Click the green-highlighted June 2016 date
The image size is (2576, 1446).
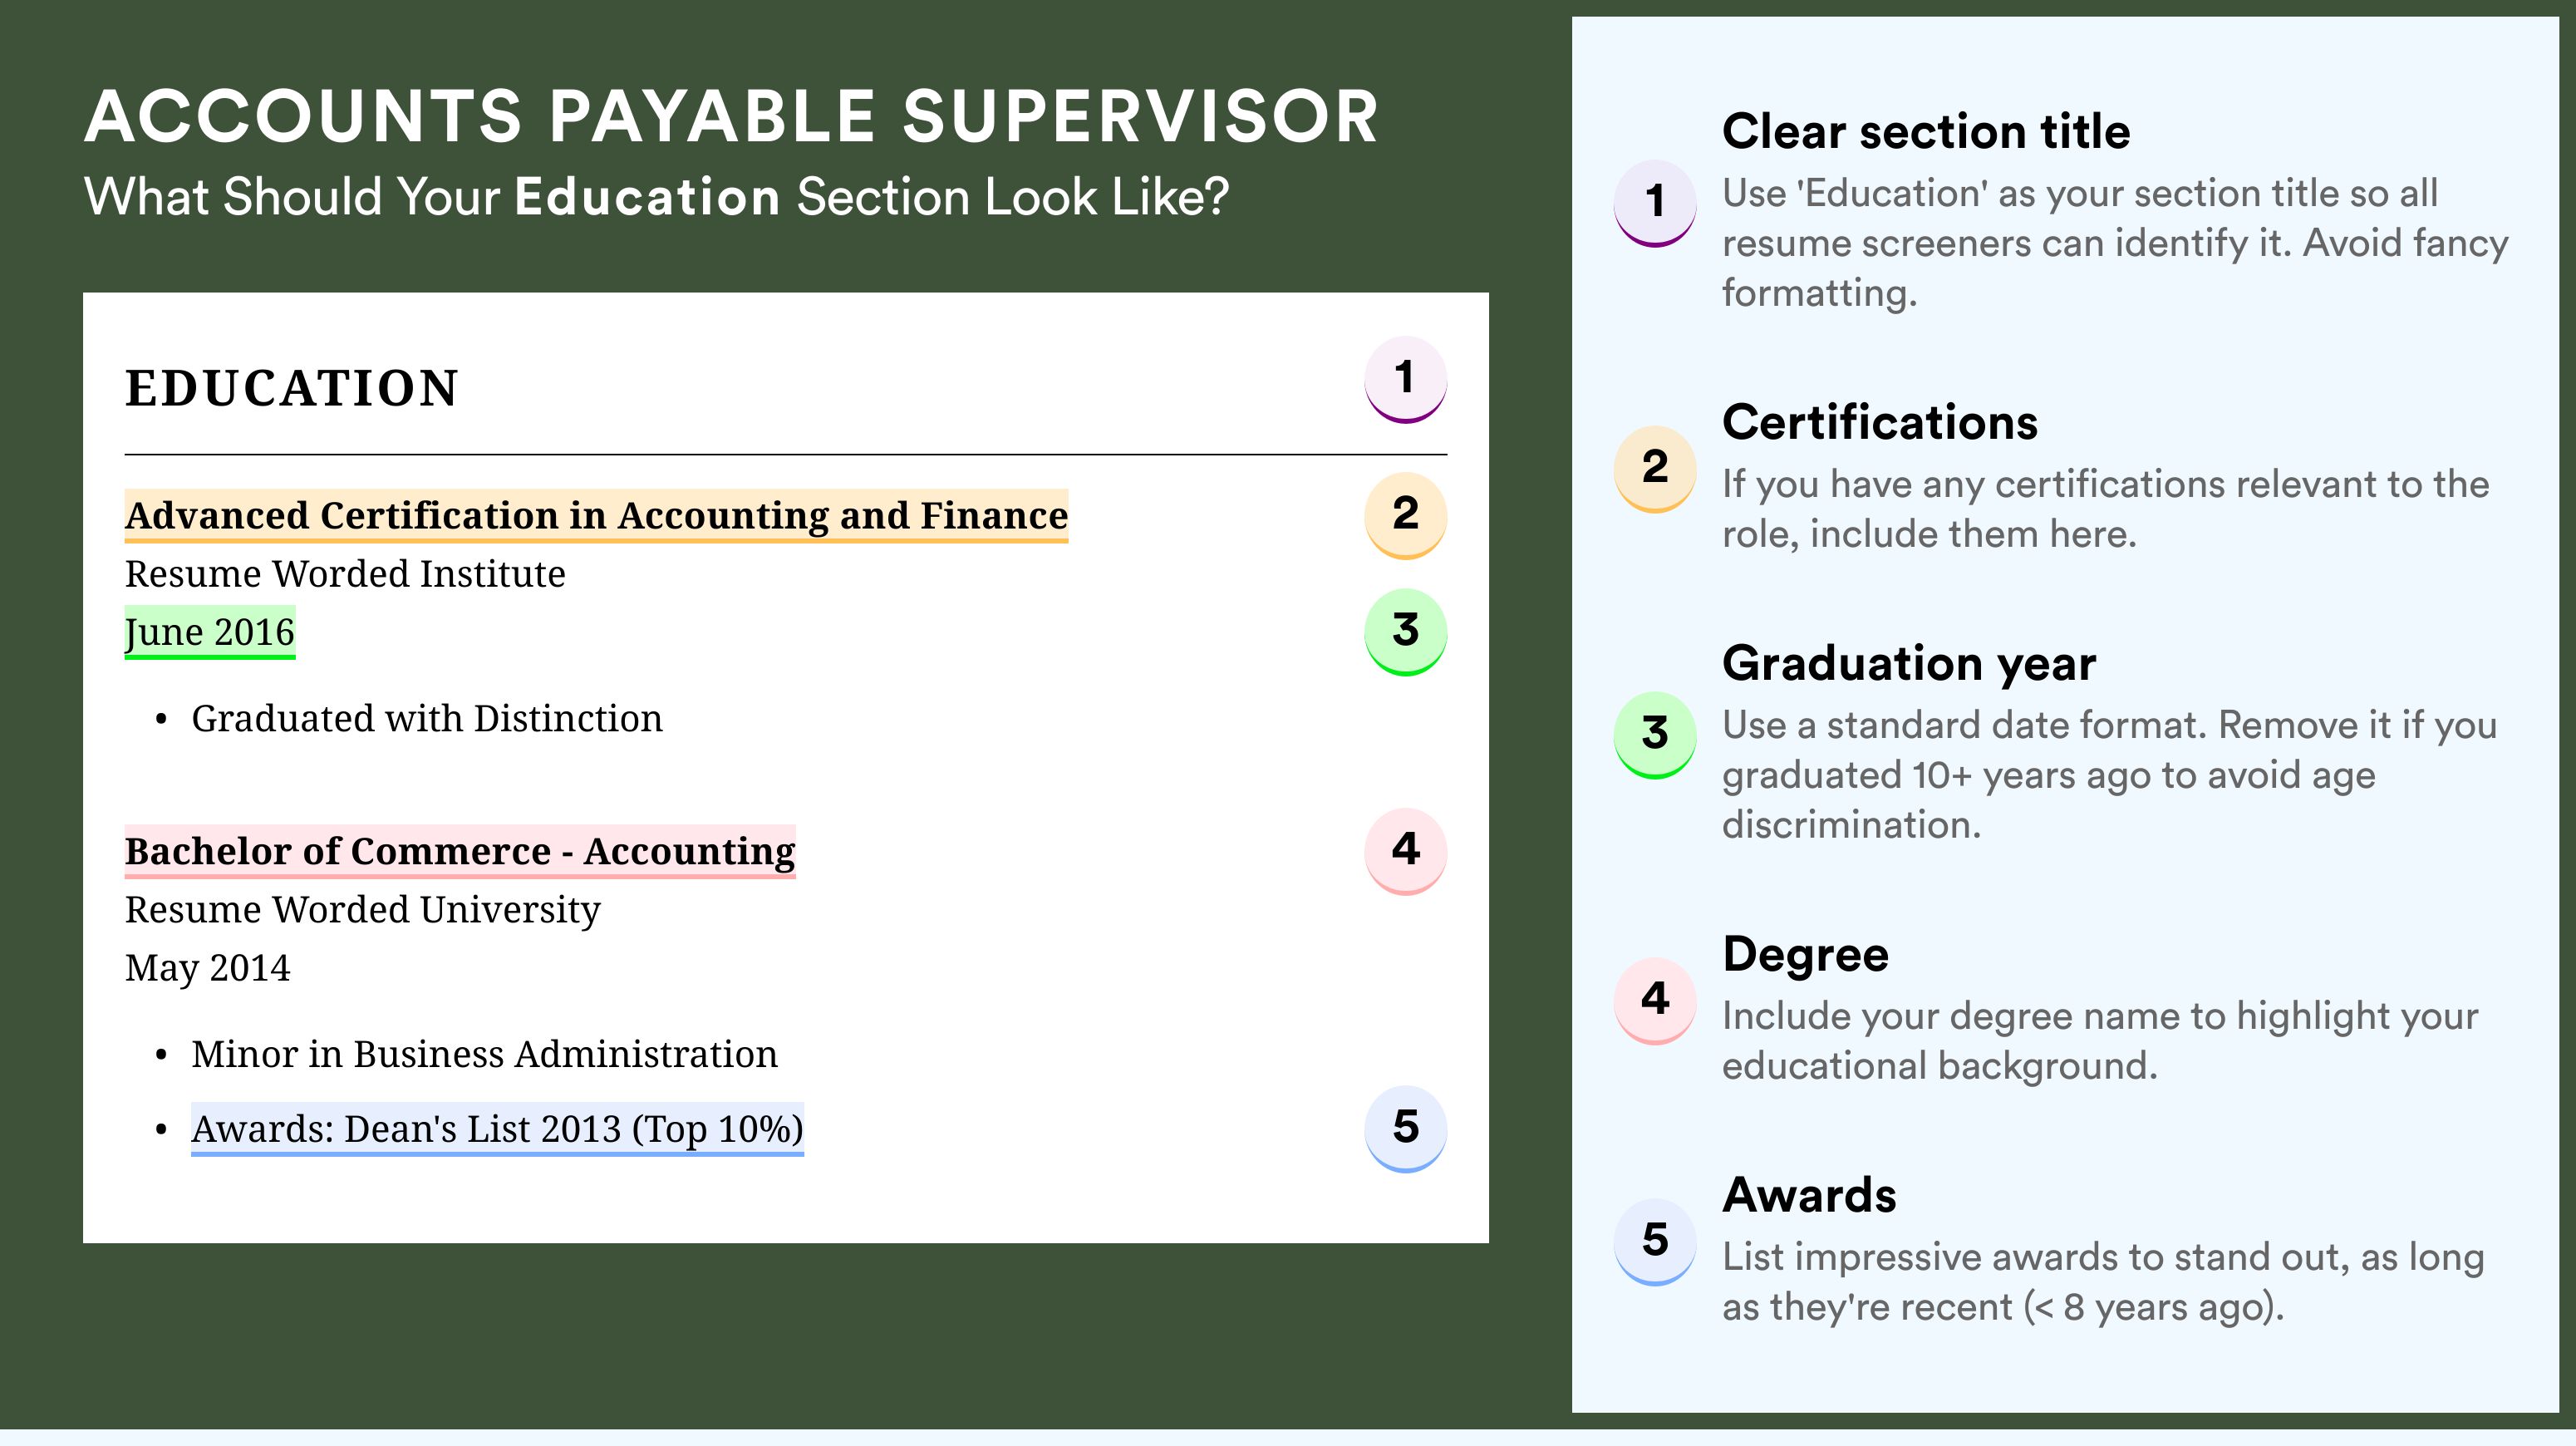[x=210, y=633]
